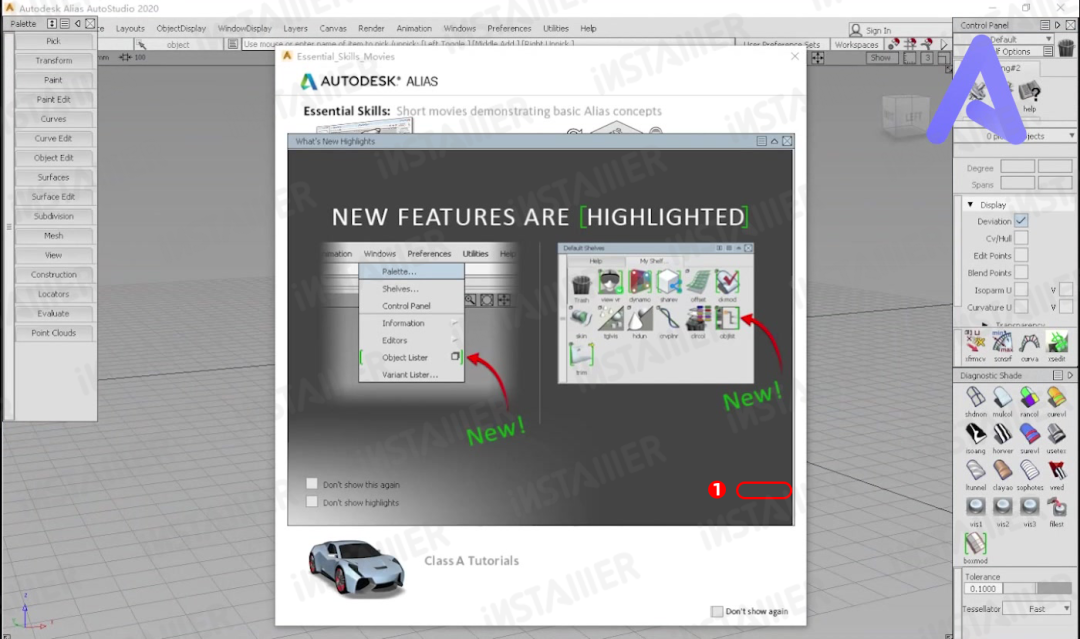
Task: Select the vis2 visualization icon
Action: (x=1002, y=507)
